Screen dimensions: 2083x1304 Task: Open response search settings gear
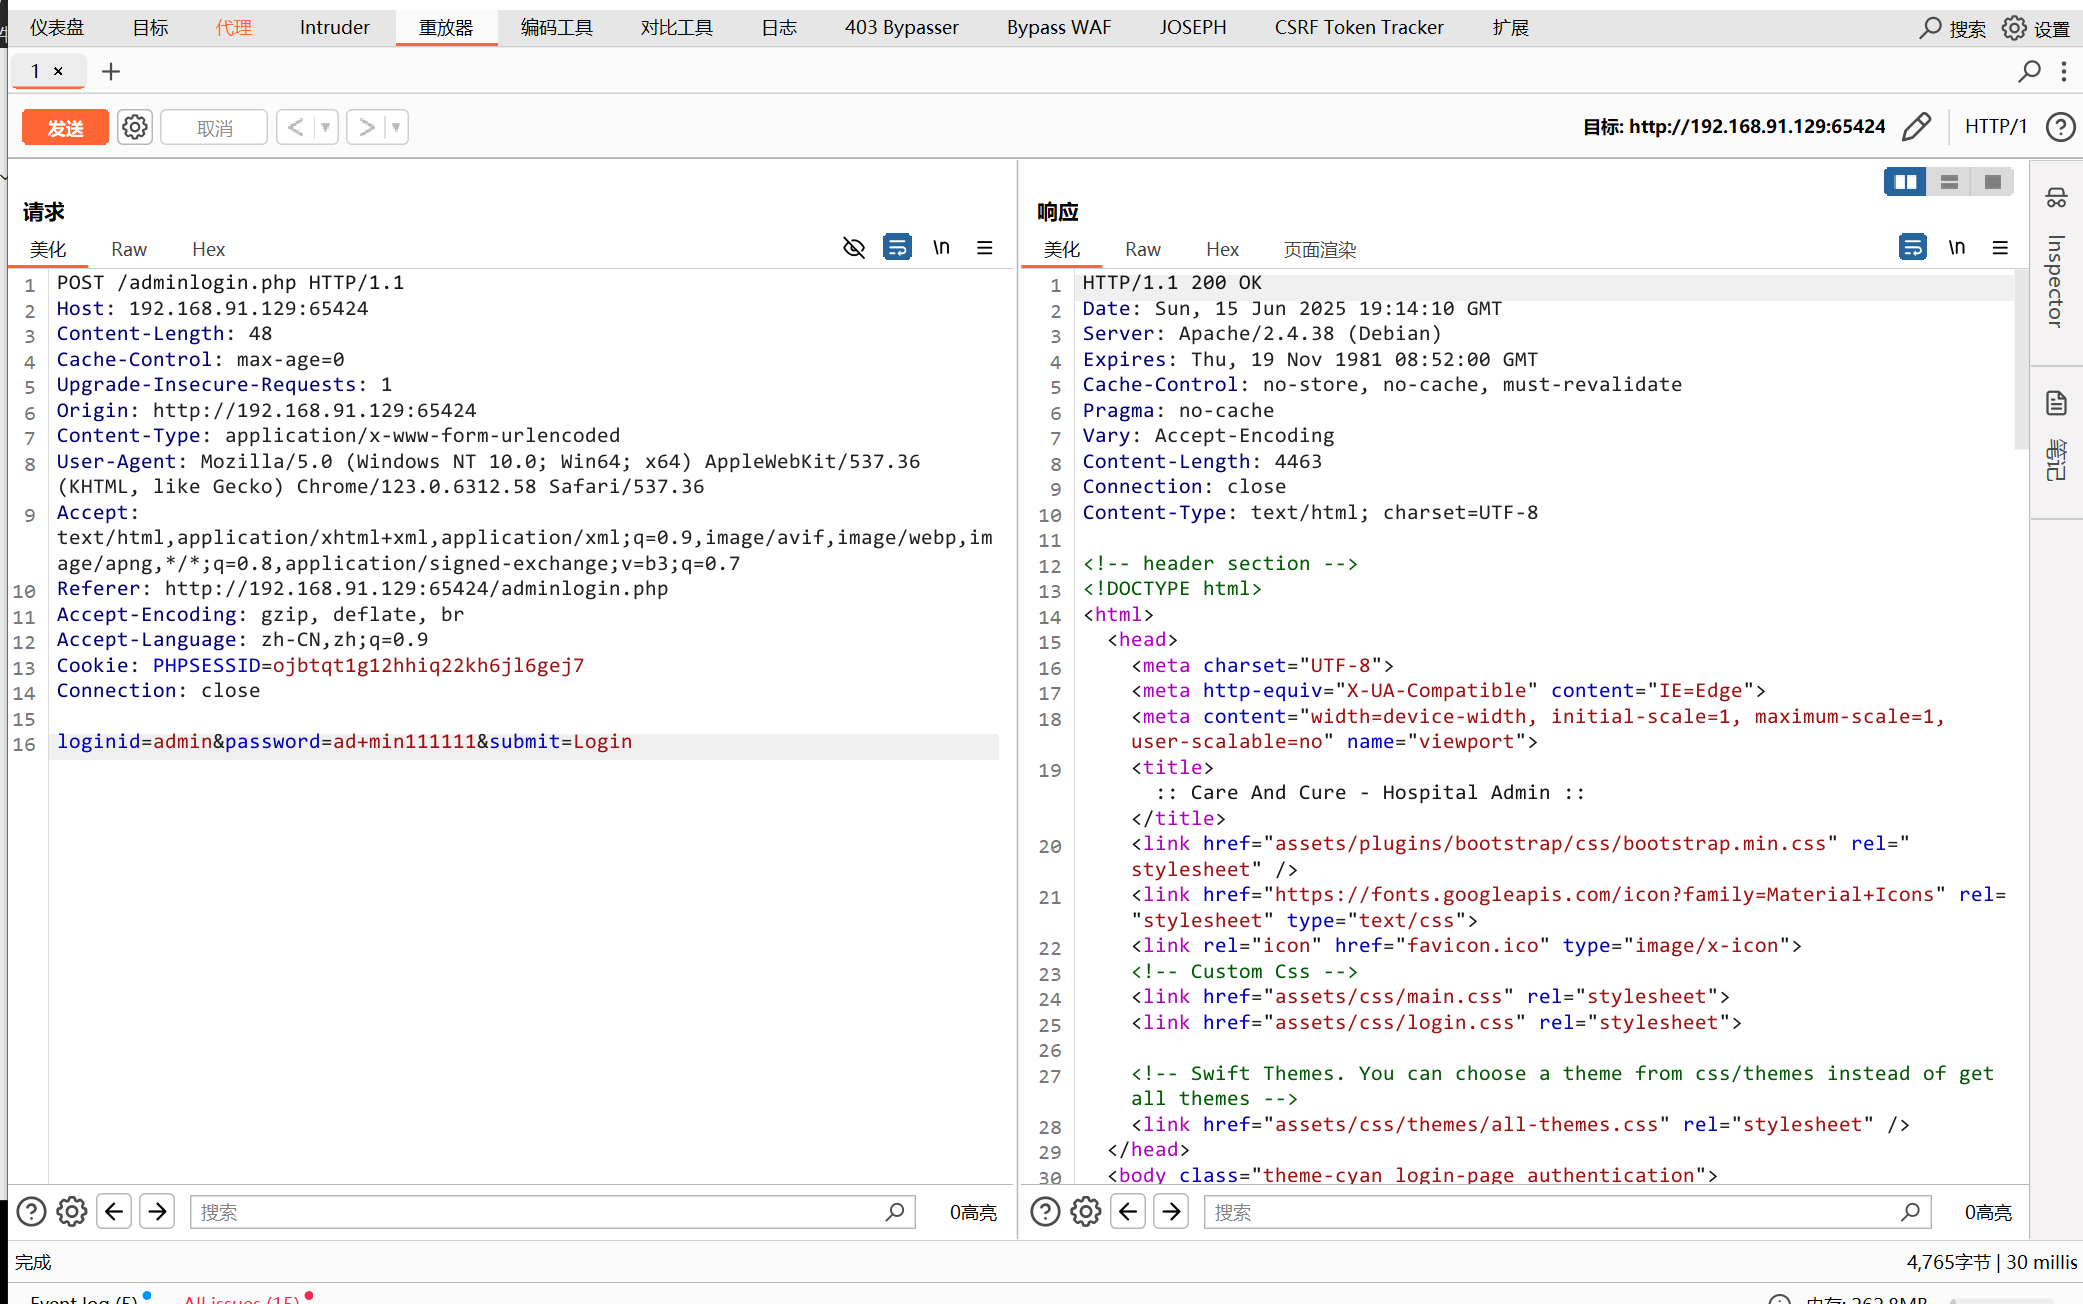[1086, 1212]
